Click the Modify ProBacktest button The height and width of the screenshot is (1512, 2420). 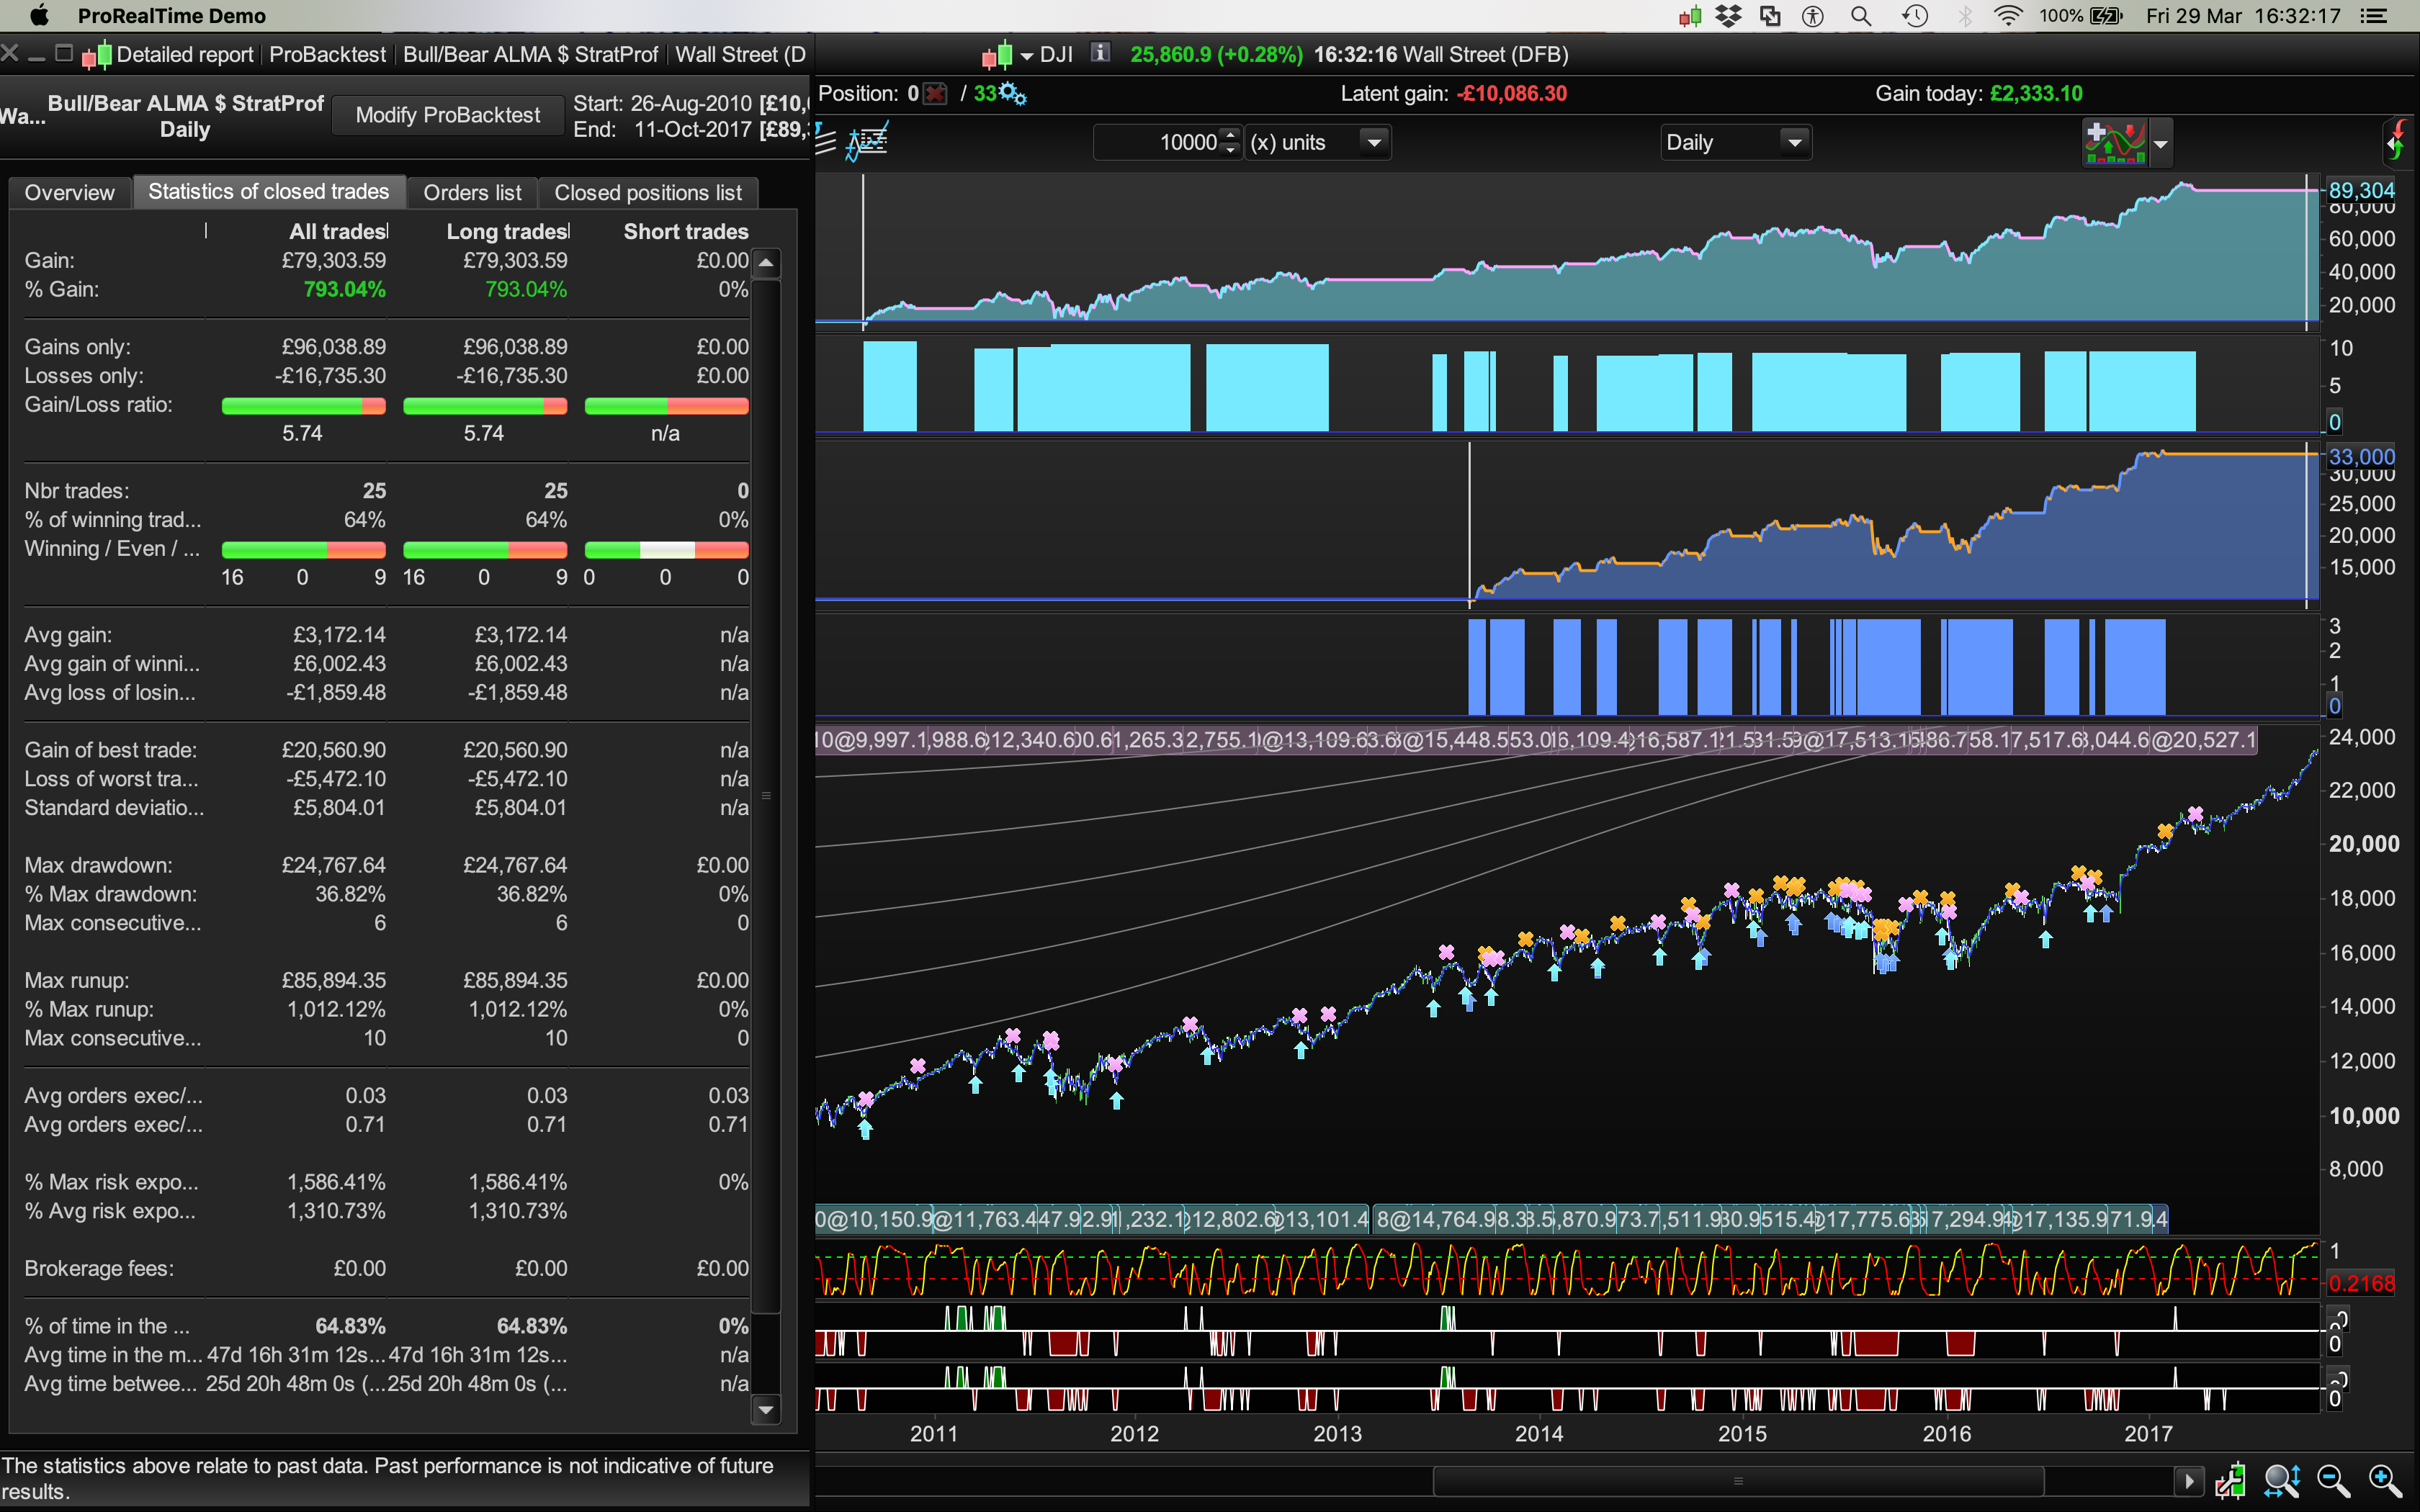[447, 115]
